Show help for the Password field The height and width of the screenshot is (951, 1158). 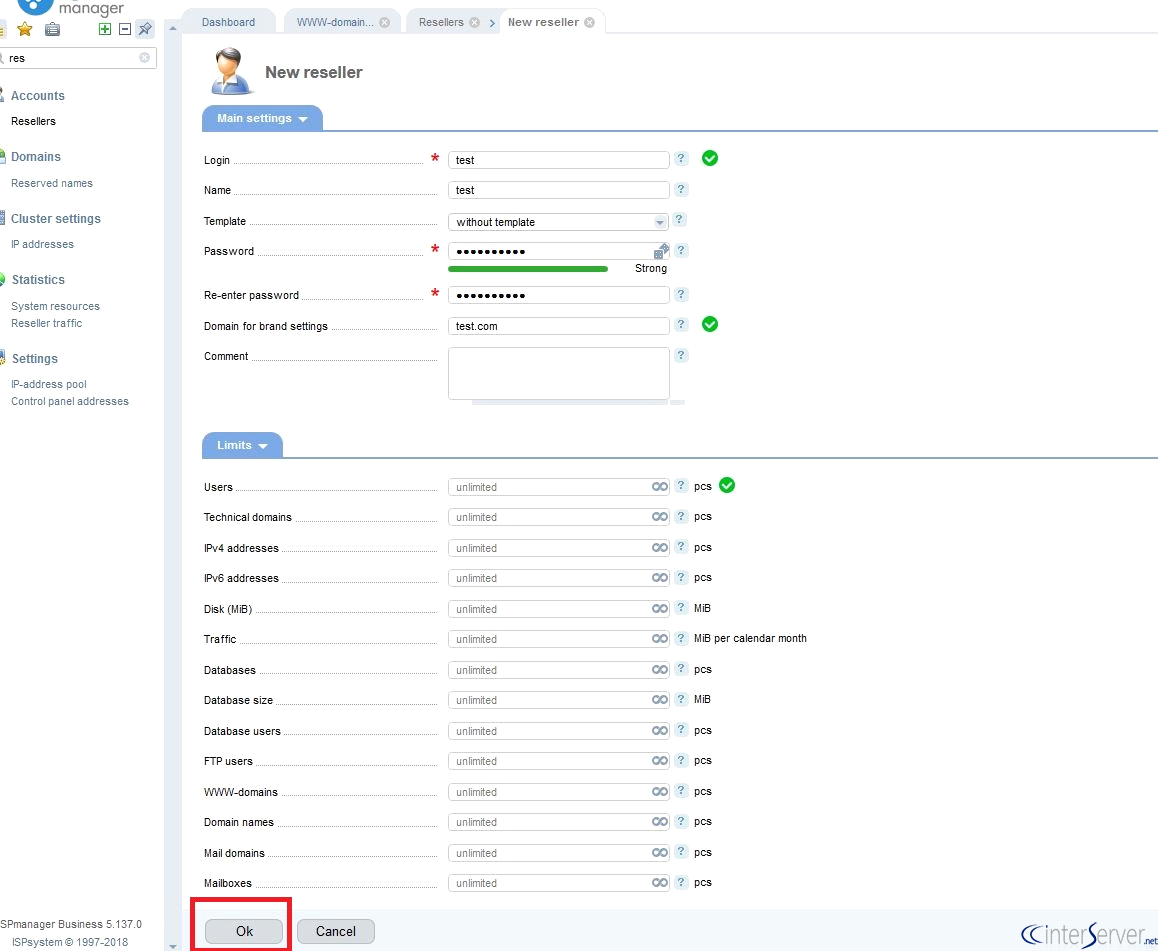(x=681, y=250)
